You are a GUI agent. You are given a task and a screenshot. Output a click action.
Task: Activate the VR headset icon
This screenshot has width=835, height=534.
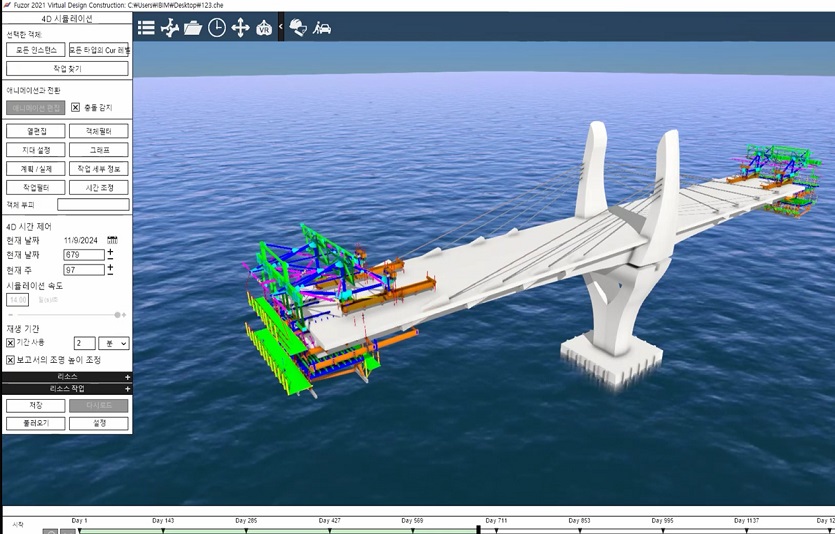[264, 28]
